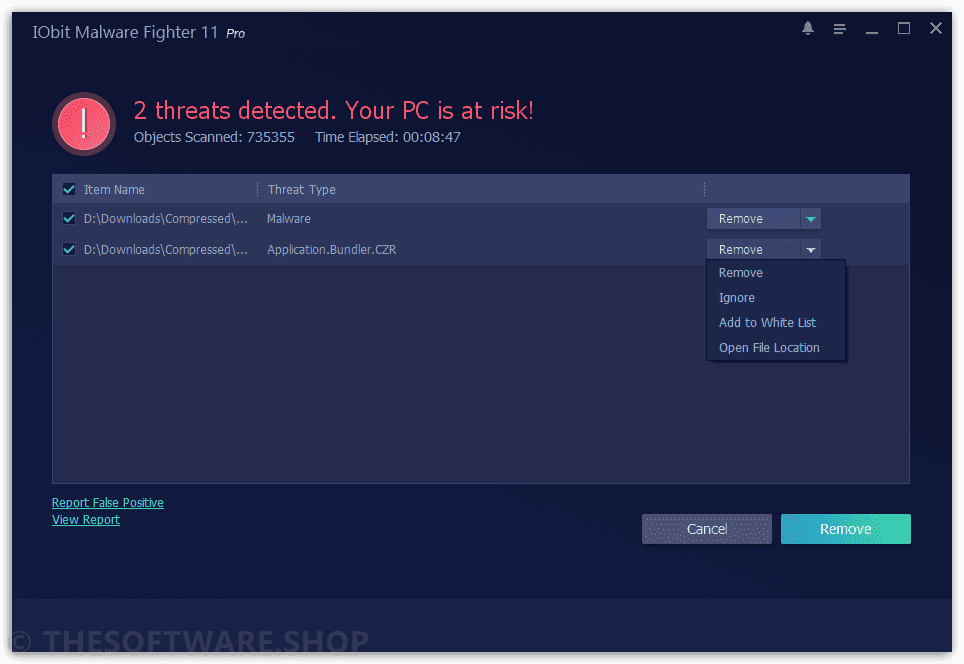This screenshot has width=964, height=664.
Task: Click the Time Elapsed: 00:08:47 text
Action: pyautogui.click(x=388, y=137)
